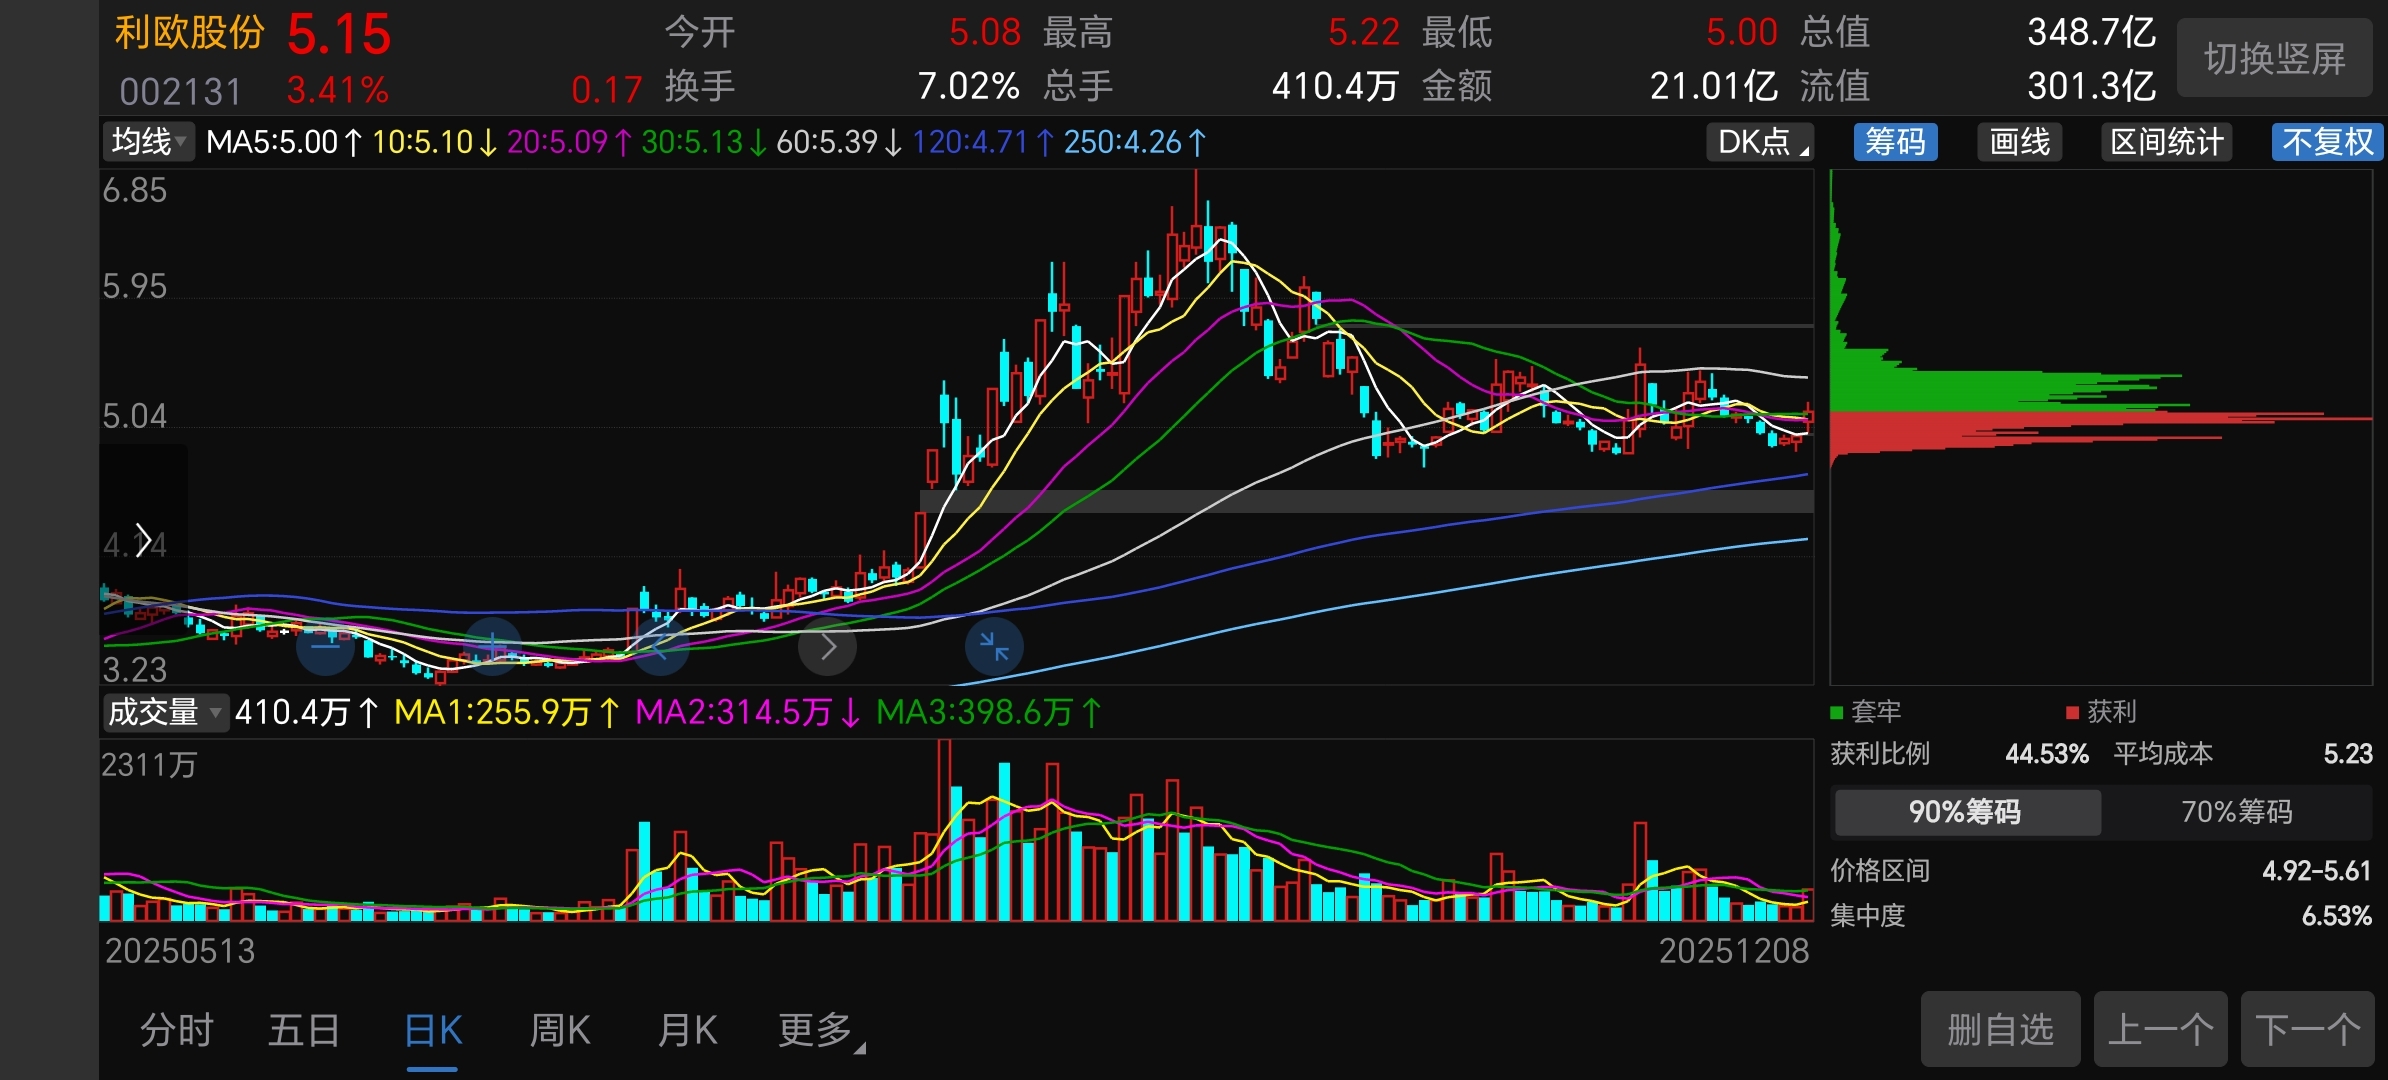Tap the zoom in plus chart button
This screenshot has width=2388, height=1080.
tap(493, 645)
